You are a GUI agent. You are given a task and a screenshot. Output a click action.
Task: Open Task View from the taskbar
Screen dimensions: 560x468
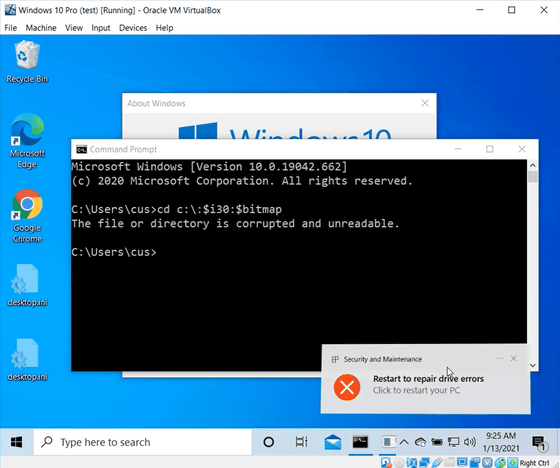[301, 442]
